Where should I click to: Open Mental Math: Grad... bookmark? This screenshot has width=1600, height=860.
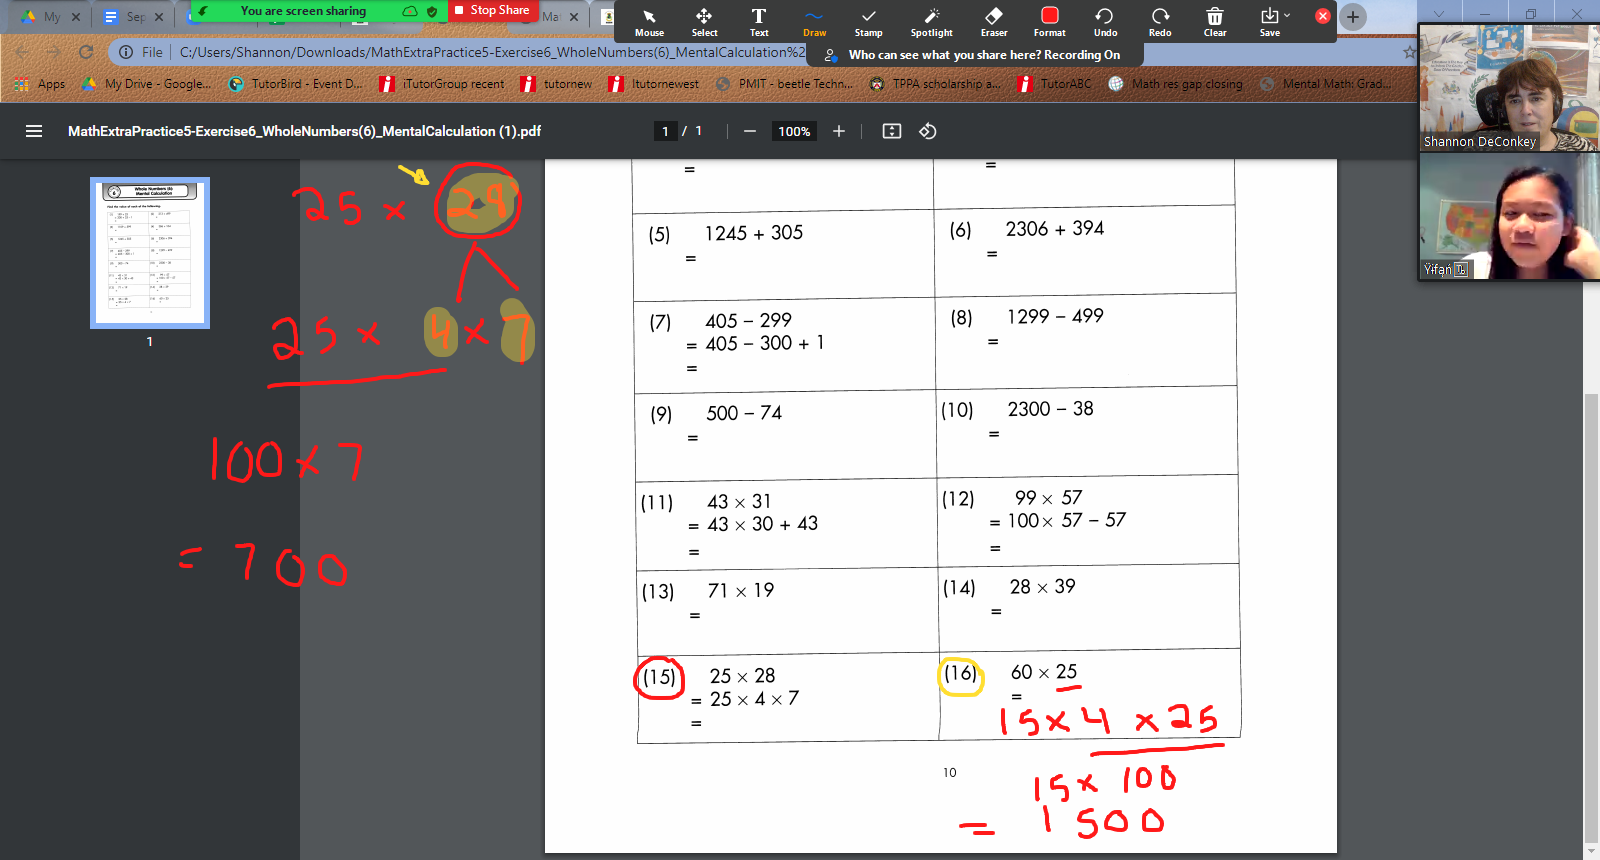[x=1326, y=84]
